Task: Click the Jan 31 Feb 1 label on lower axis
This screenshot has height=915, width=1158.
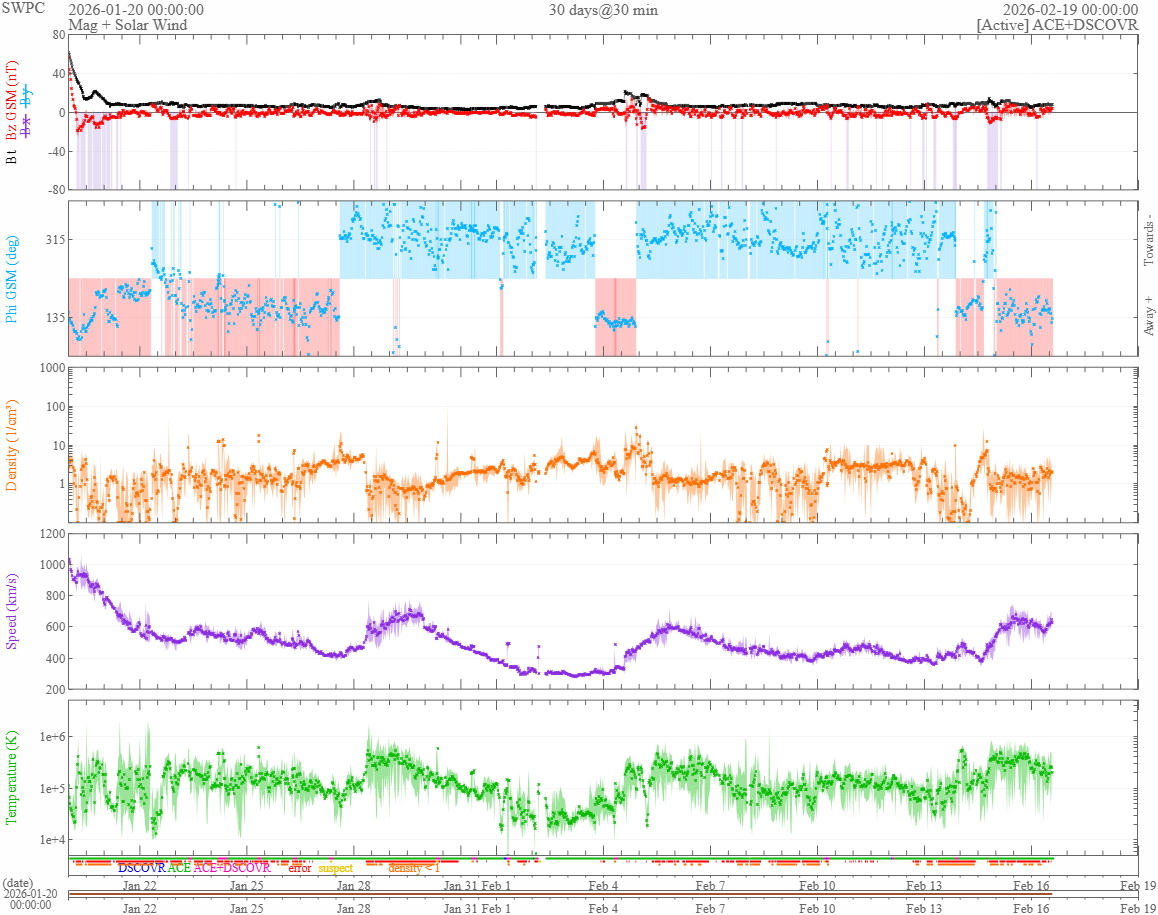Action: click(477, 908)
